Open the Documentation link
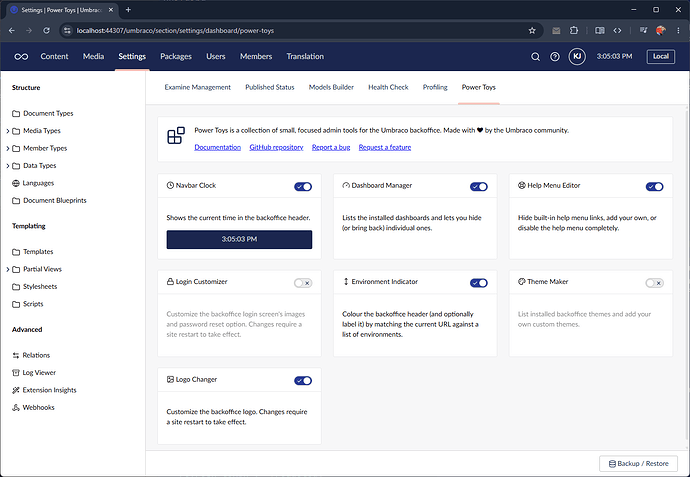The image size is (690, 477). (217, 147)
